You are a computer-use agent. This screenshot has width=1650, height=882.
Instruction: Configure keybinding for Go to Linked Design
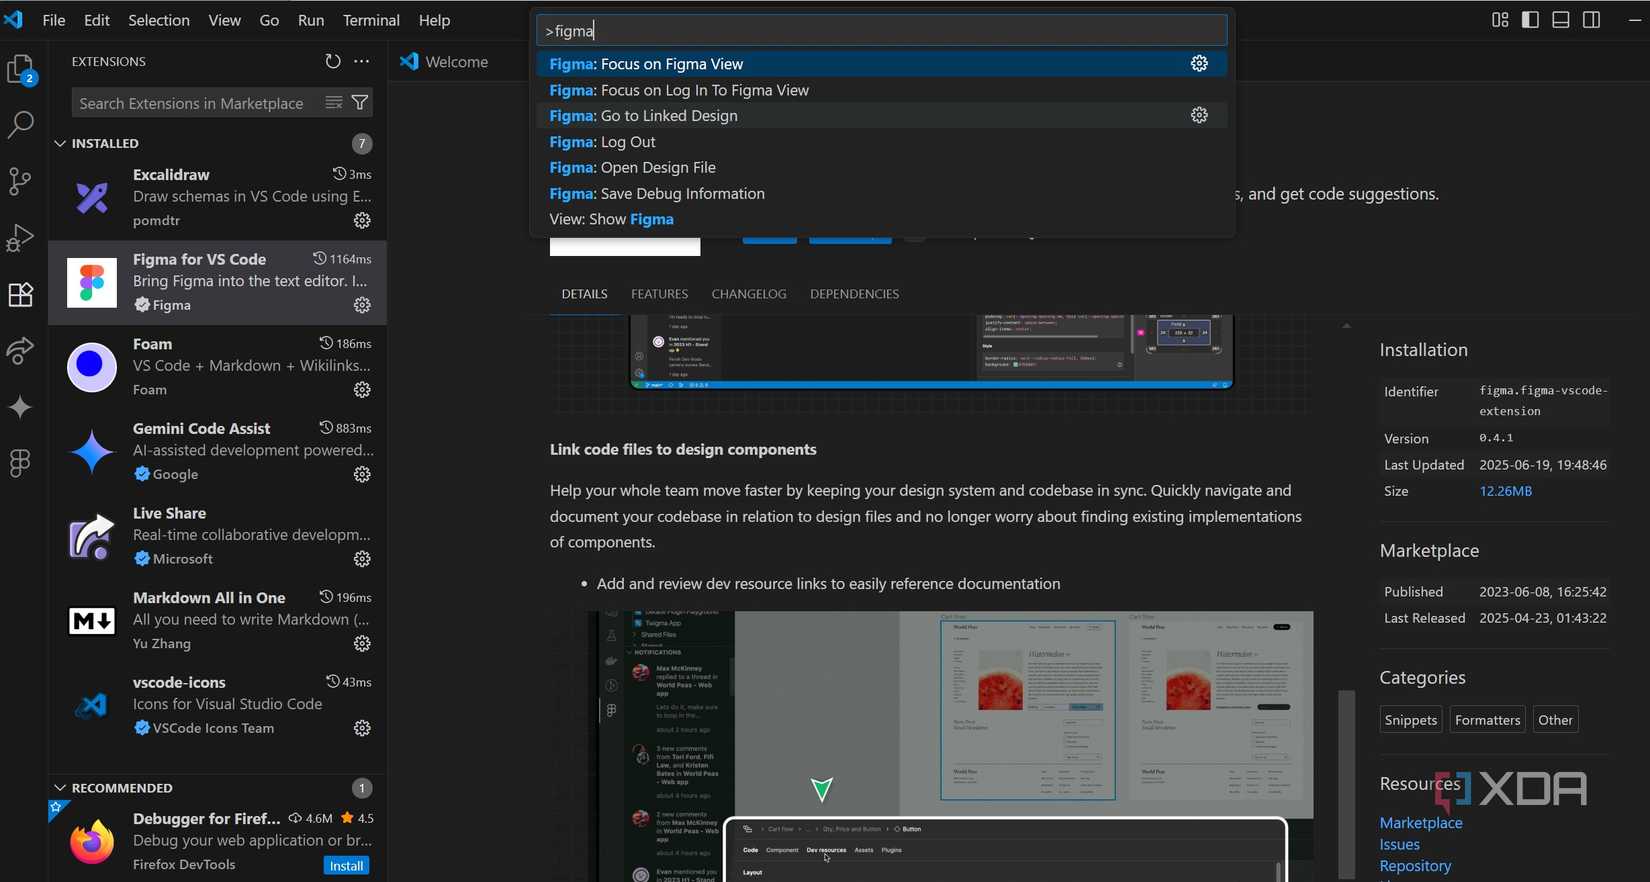pos(1200,116)
